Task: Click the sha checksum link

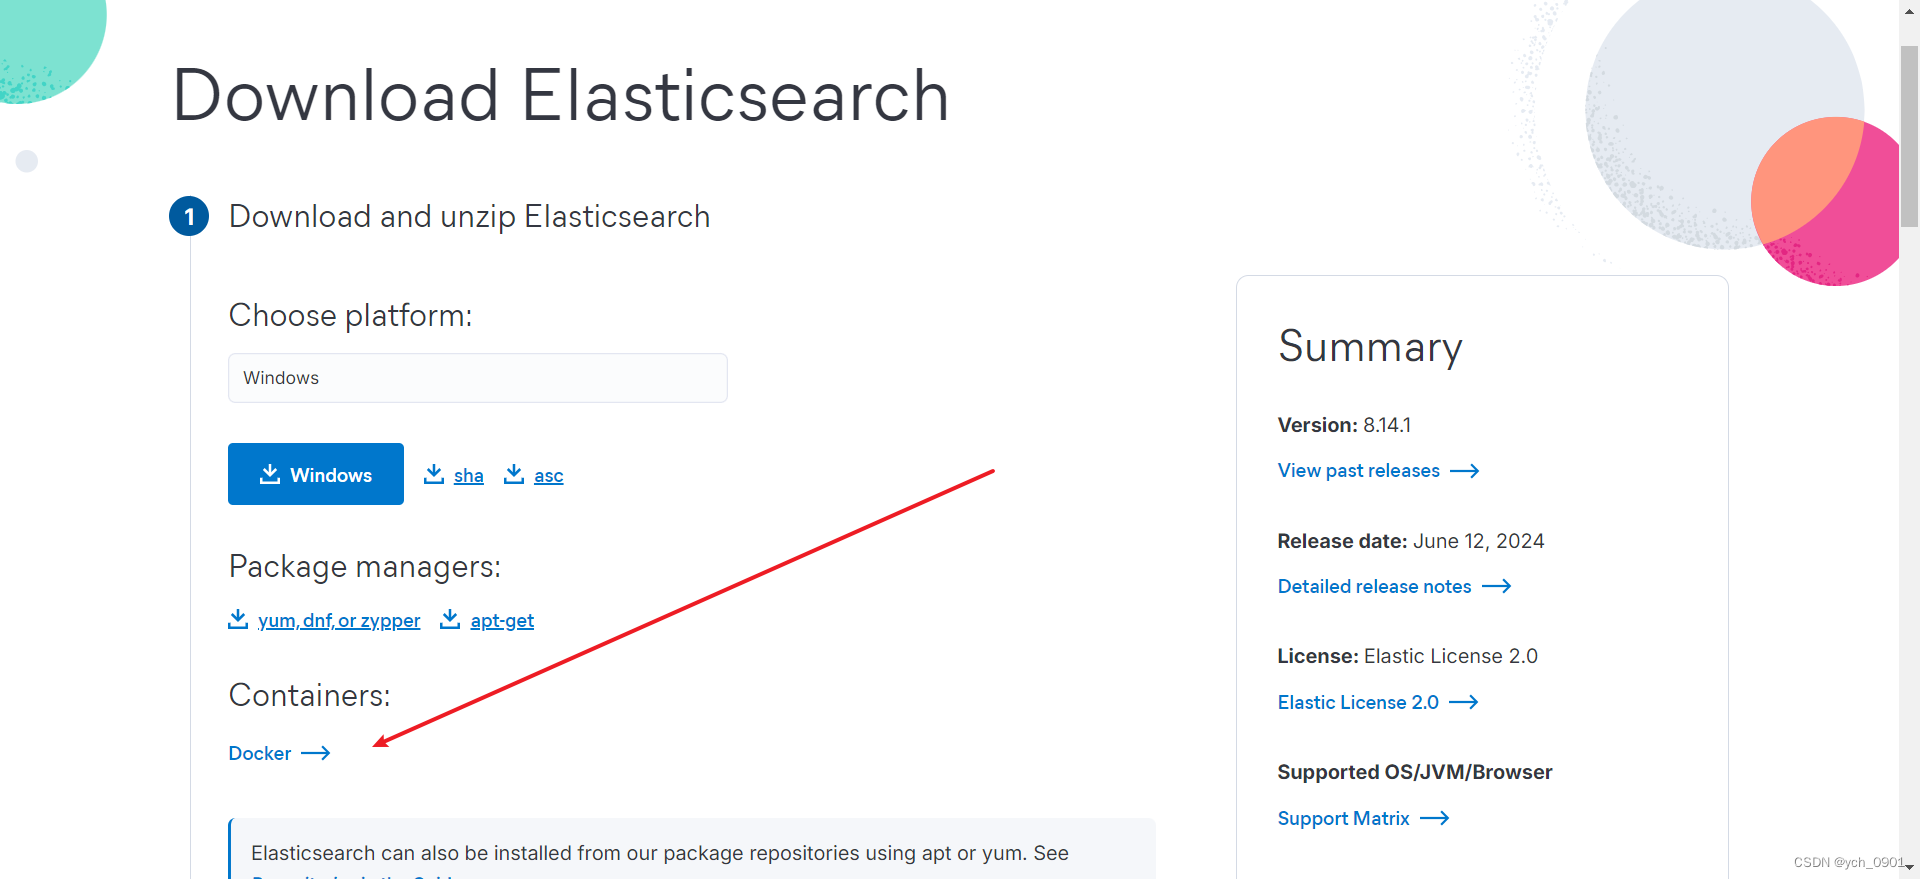Action: [467, 475]
